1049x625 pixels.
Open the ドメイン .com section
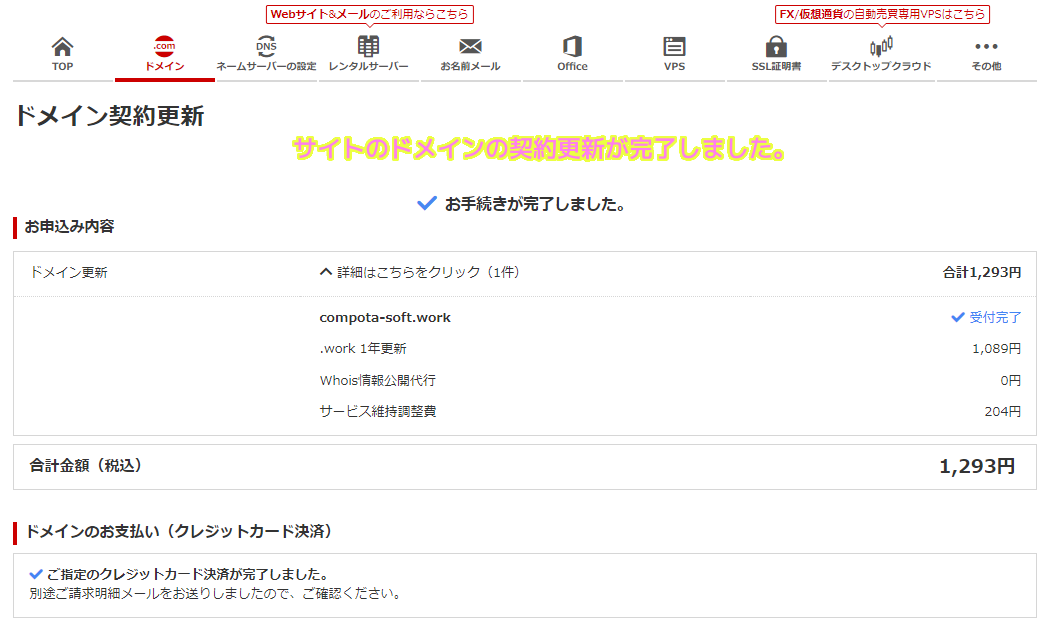164,54
